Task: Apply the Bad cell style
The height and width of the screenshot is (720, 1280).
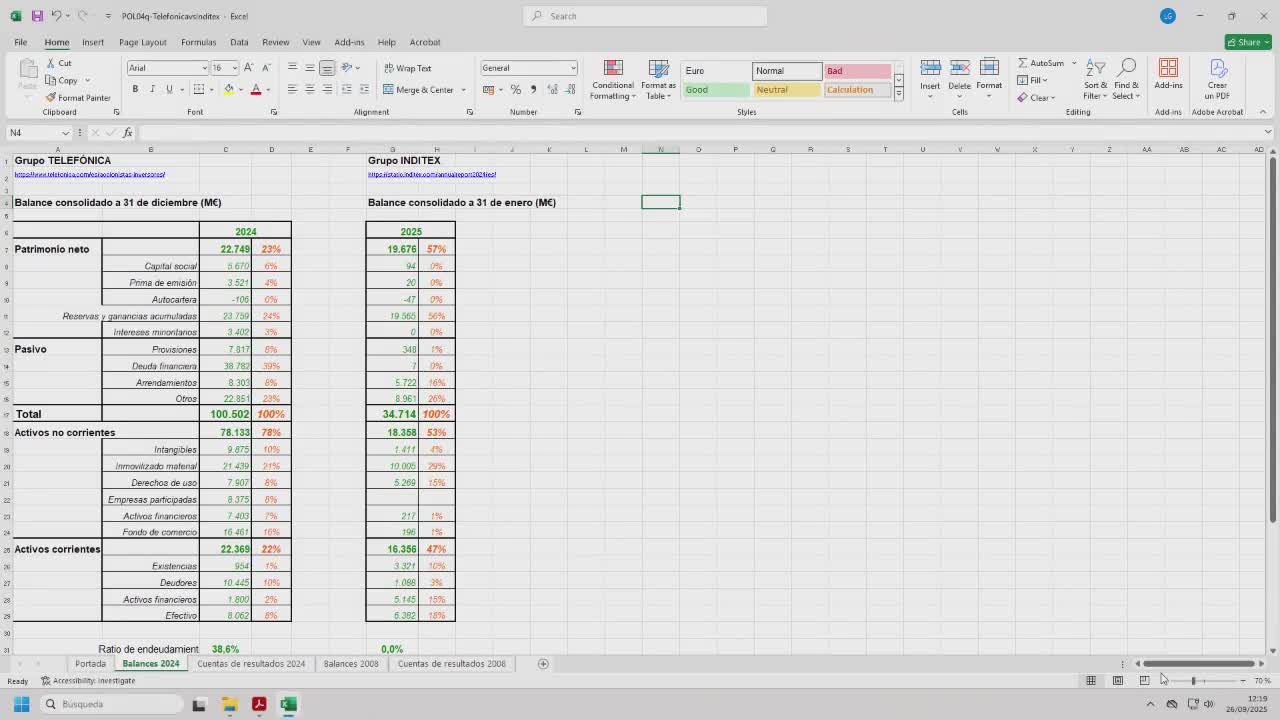Action: [857, 71]
